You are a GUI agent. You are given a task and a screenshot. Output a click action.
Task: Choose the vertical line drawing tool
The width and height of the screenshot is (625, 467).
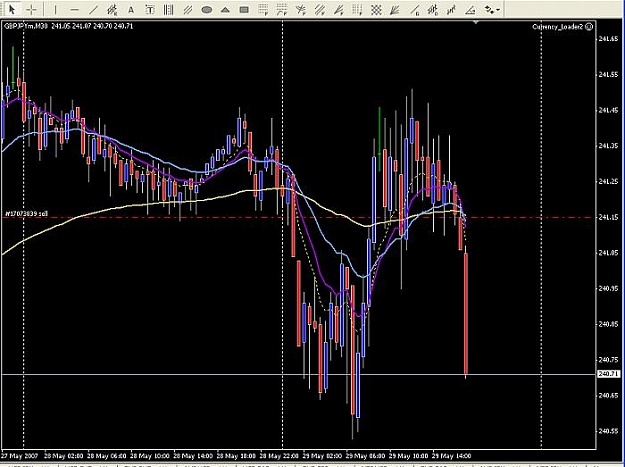click(x=55, y=10)
